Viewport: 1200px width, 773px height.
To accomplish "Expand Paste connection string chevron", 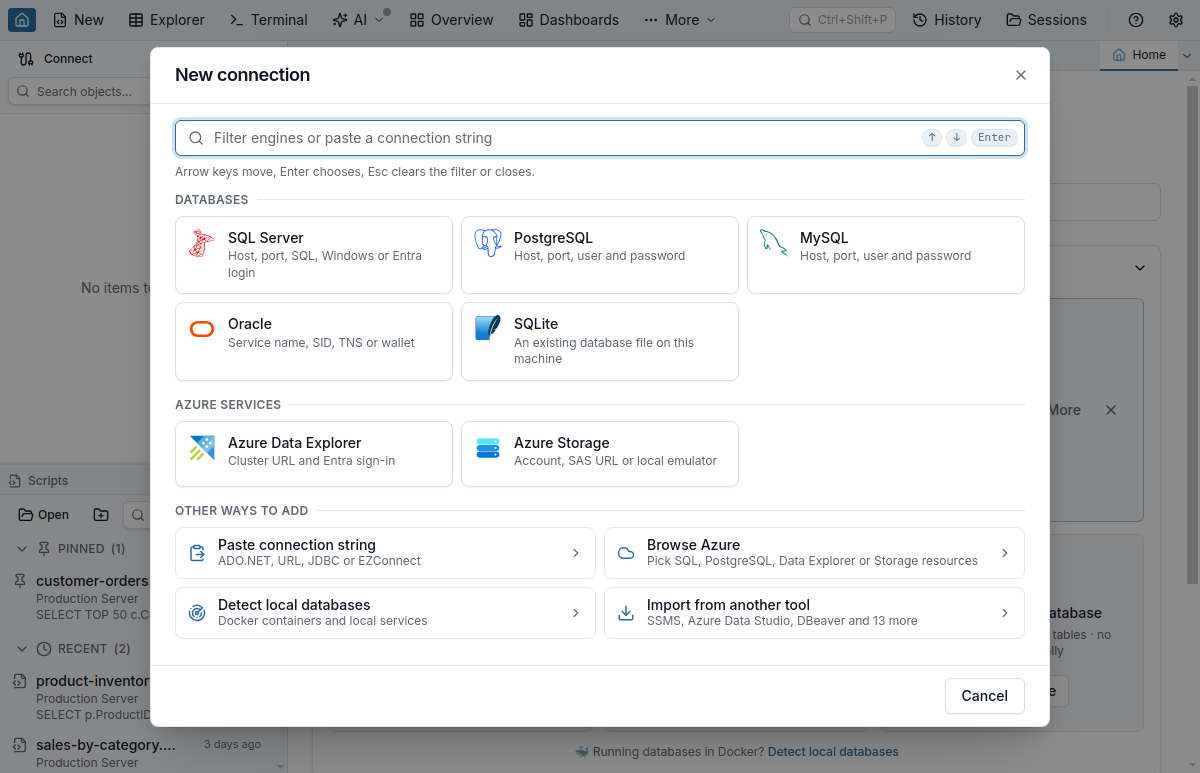I will pos(576,553).
